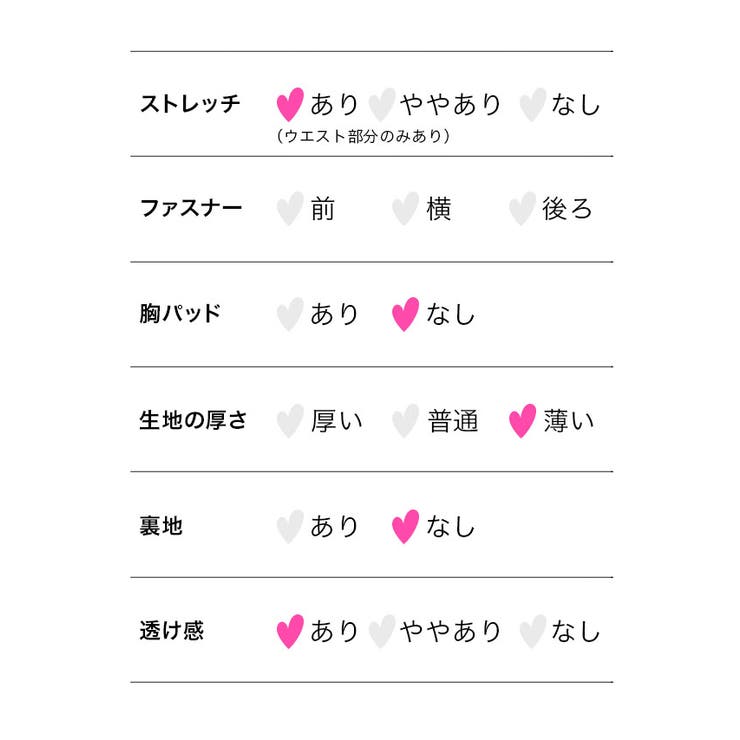Click the pink heart for 裏地 なし
Viewport: 740px width, 740px height.
[x=405, y=527]
